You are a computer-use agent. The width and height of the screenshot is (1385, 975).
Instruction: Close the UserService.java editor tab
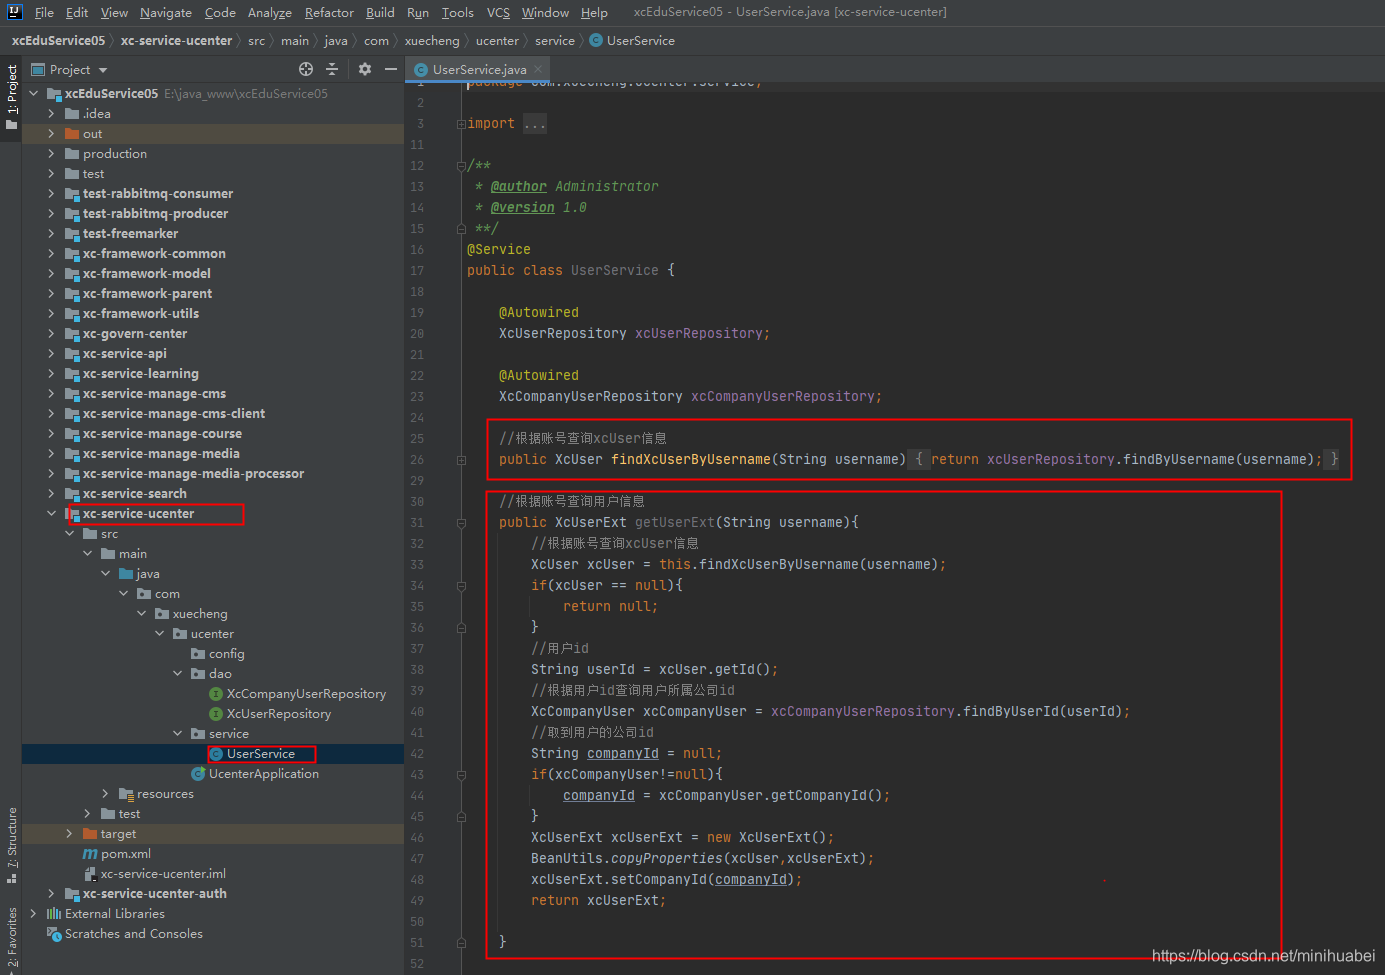pyautogui.click(x=538, y=69)
